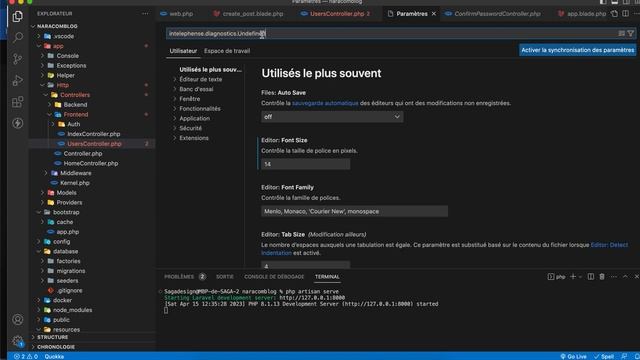
Task: Open the Run and Debug view
Action: tap(18, 80)
